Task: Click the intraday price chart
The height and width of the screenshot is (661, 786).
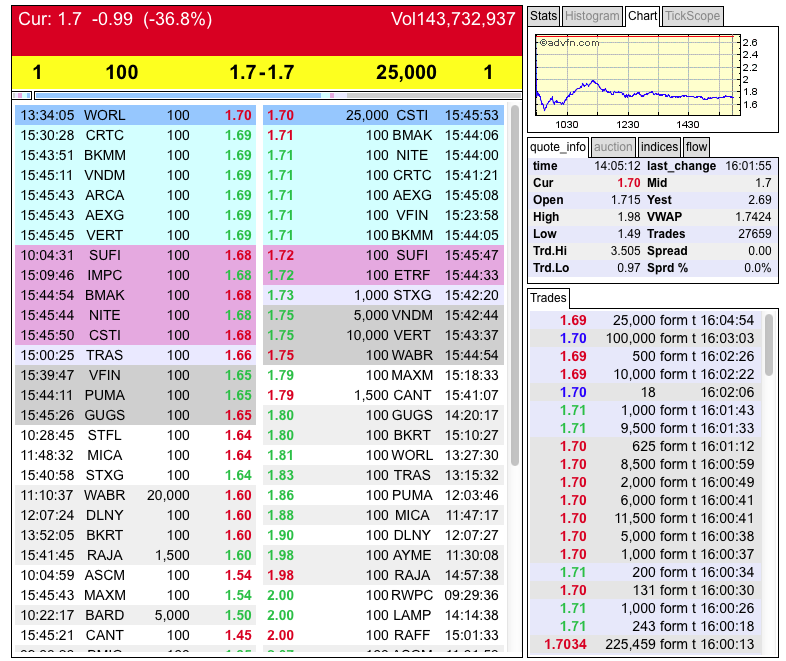Action: pyautogui.click(x=638, y=75)
